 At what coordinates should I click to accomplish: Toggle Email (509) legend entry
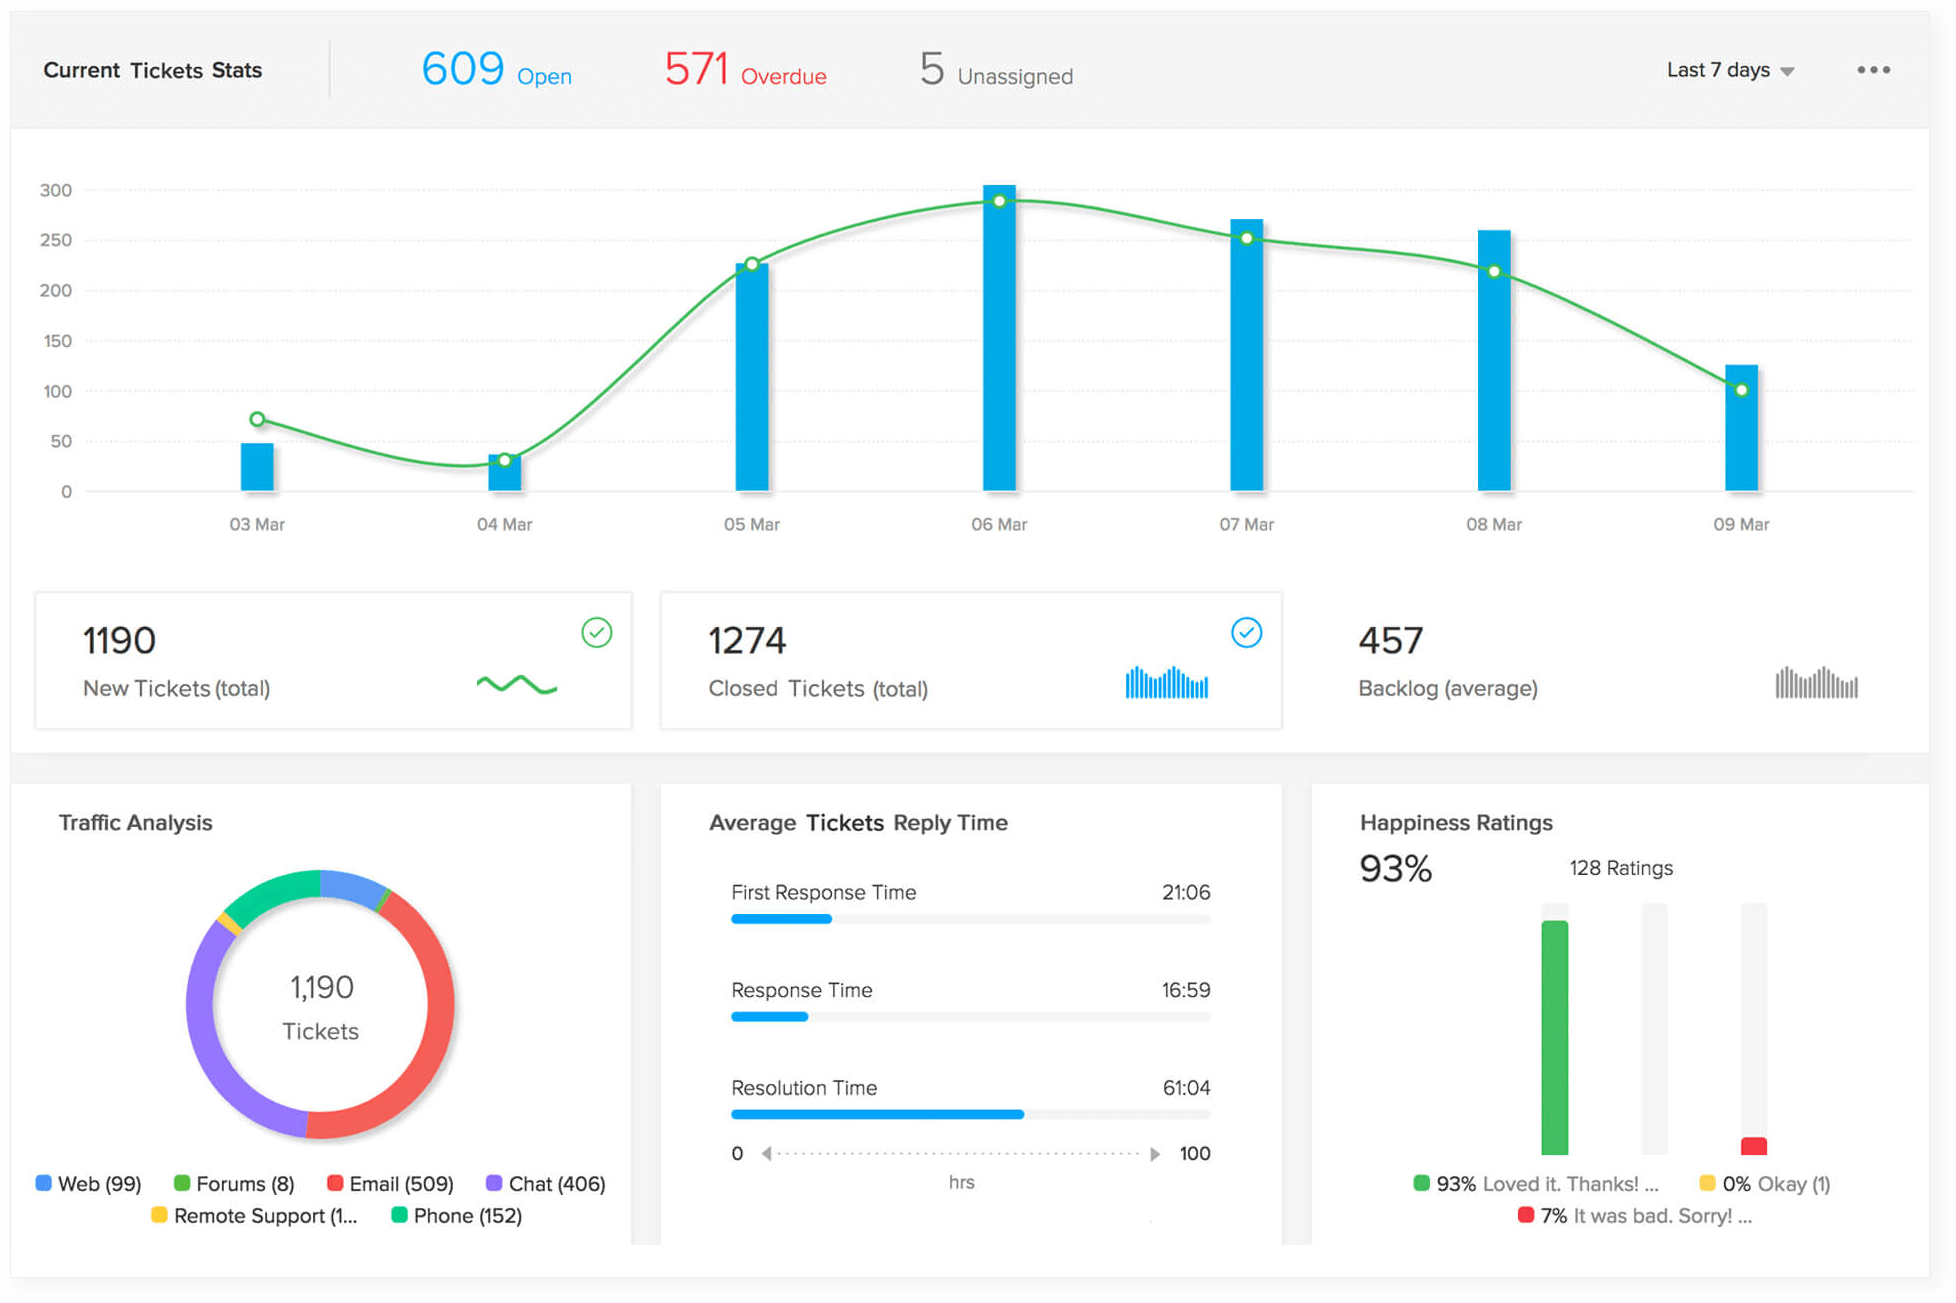pos(390,1184)
